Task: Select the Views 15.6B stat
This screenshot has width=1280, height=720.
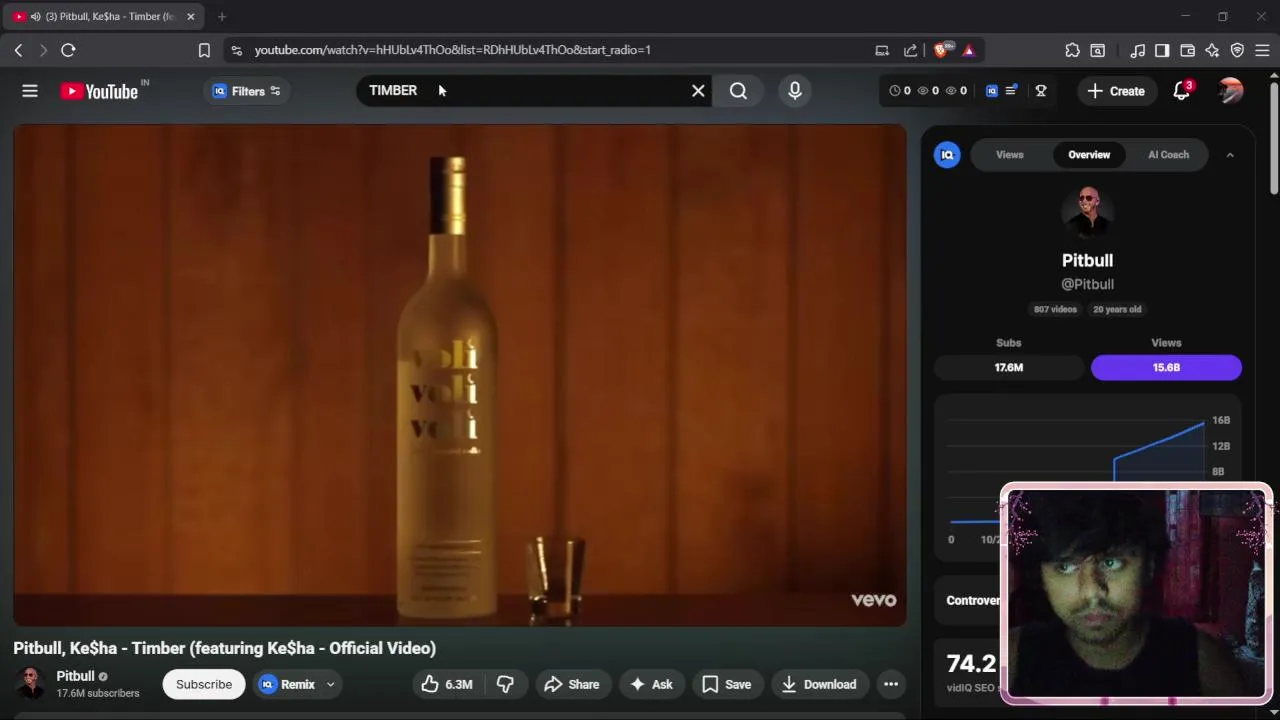Action: click(x=1166, y=367)
